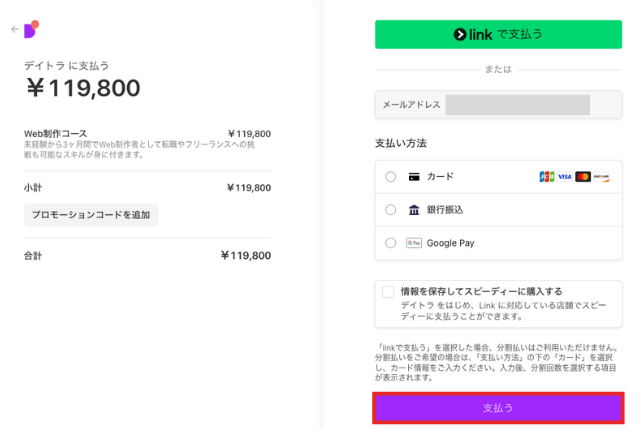Click the purple 支払う button
640x430 pixels.
[498, 408]
